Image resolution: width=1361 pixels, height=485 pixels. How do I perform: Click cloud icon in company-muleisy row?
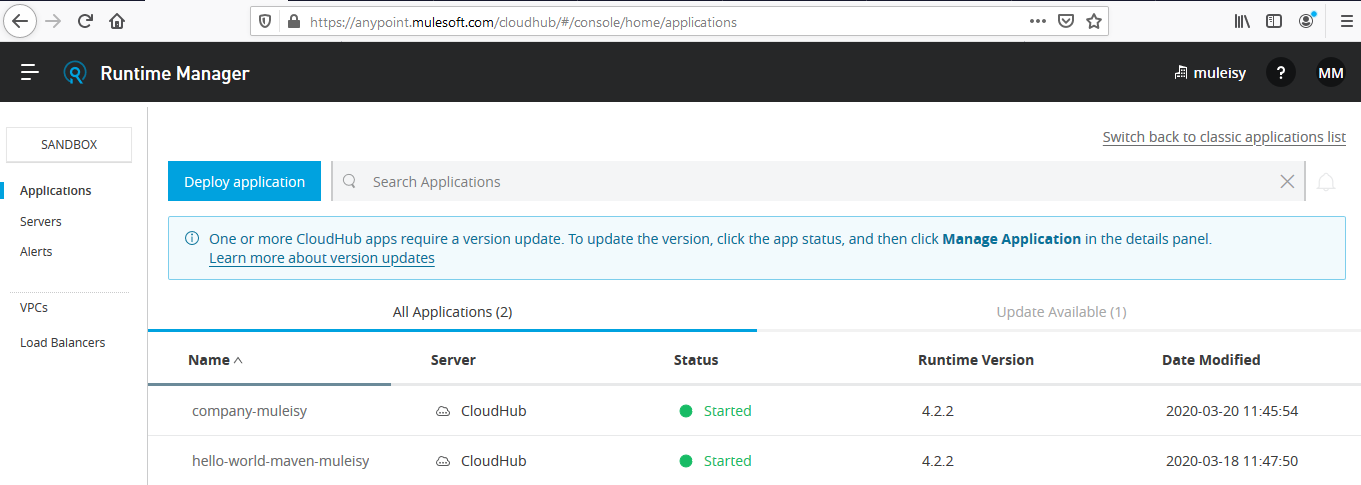click(x=442, y=411)
